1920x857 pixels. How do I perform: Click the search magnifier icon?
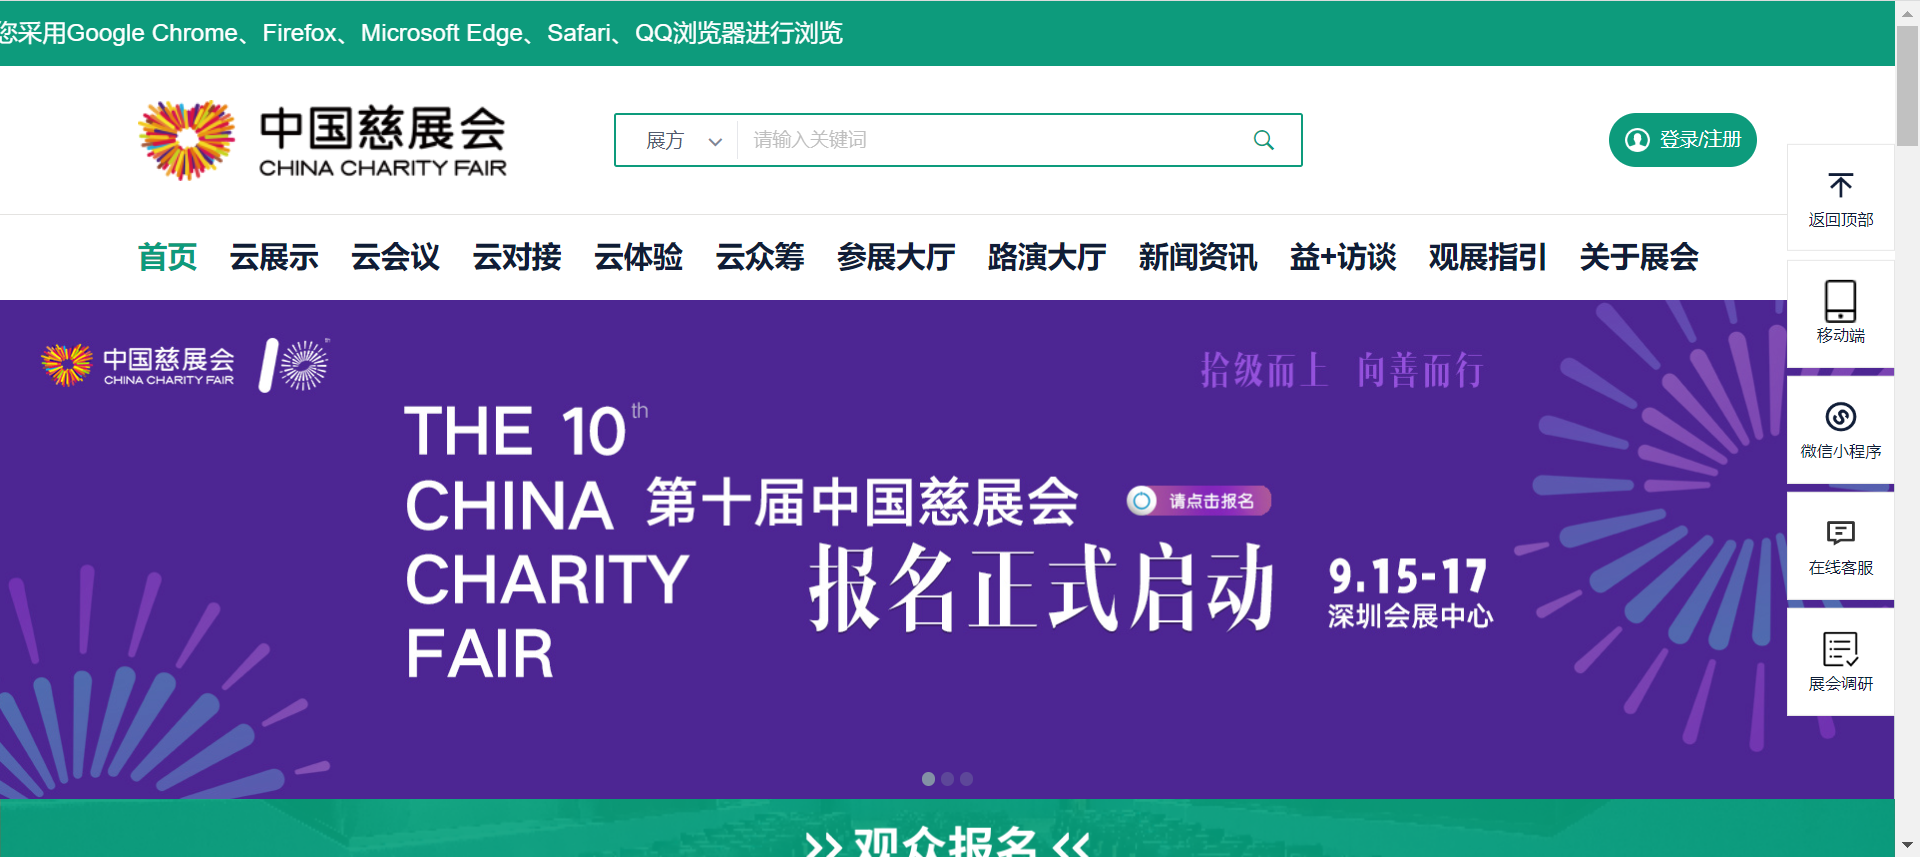pos(1263,140)
